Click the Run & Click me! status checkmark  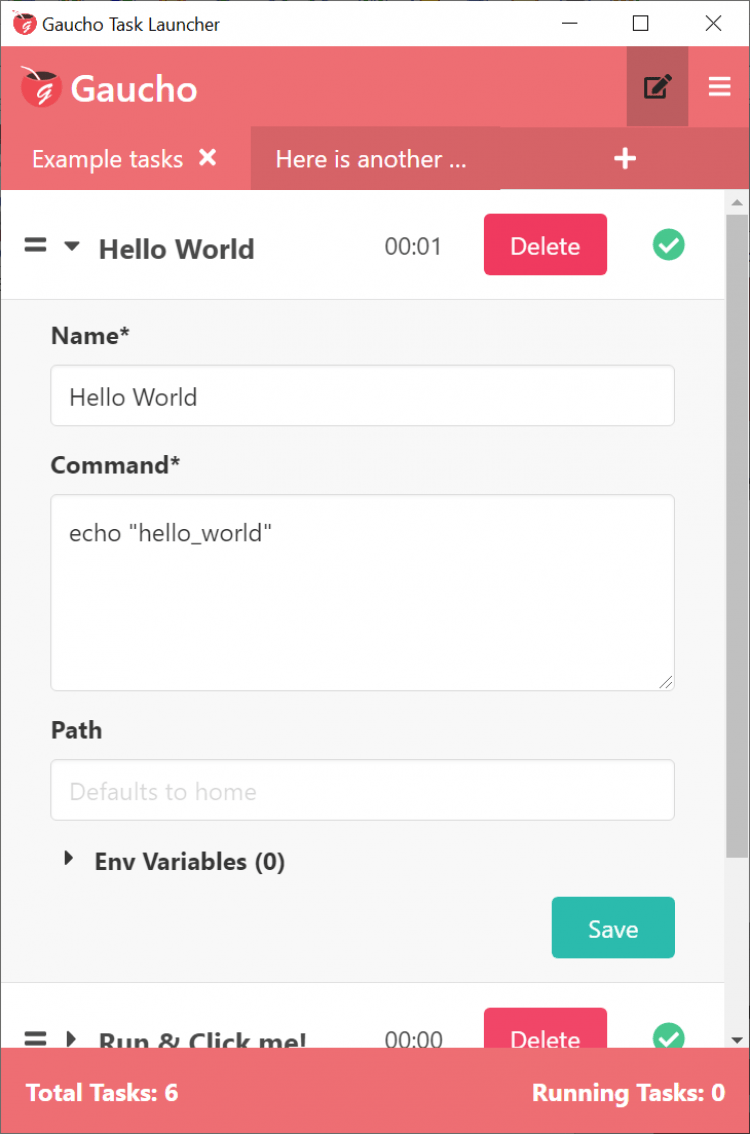668,1037
